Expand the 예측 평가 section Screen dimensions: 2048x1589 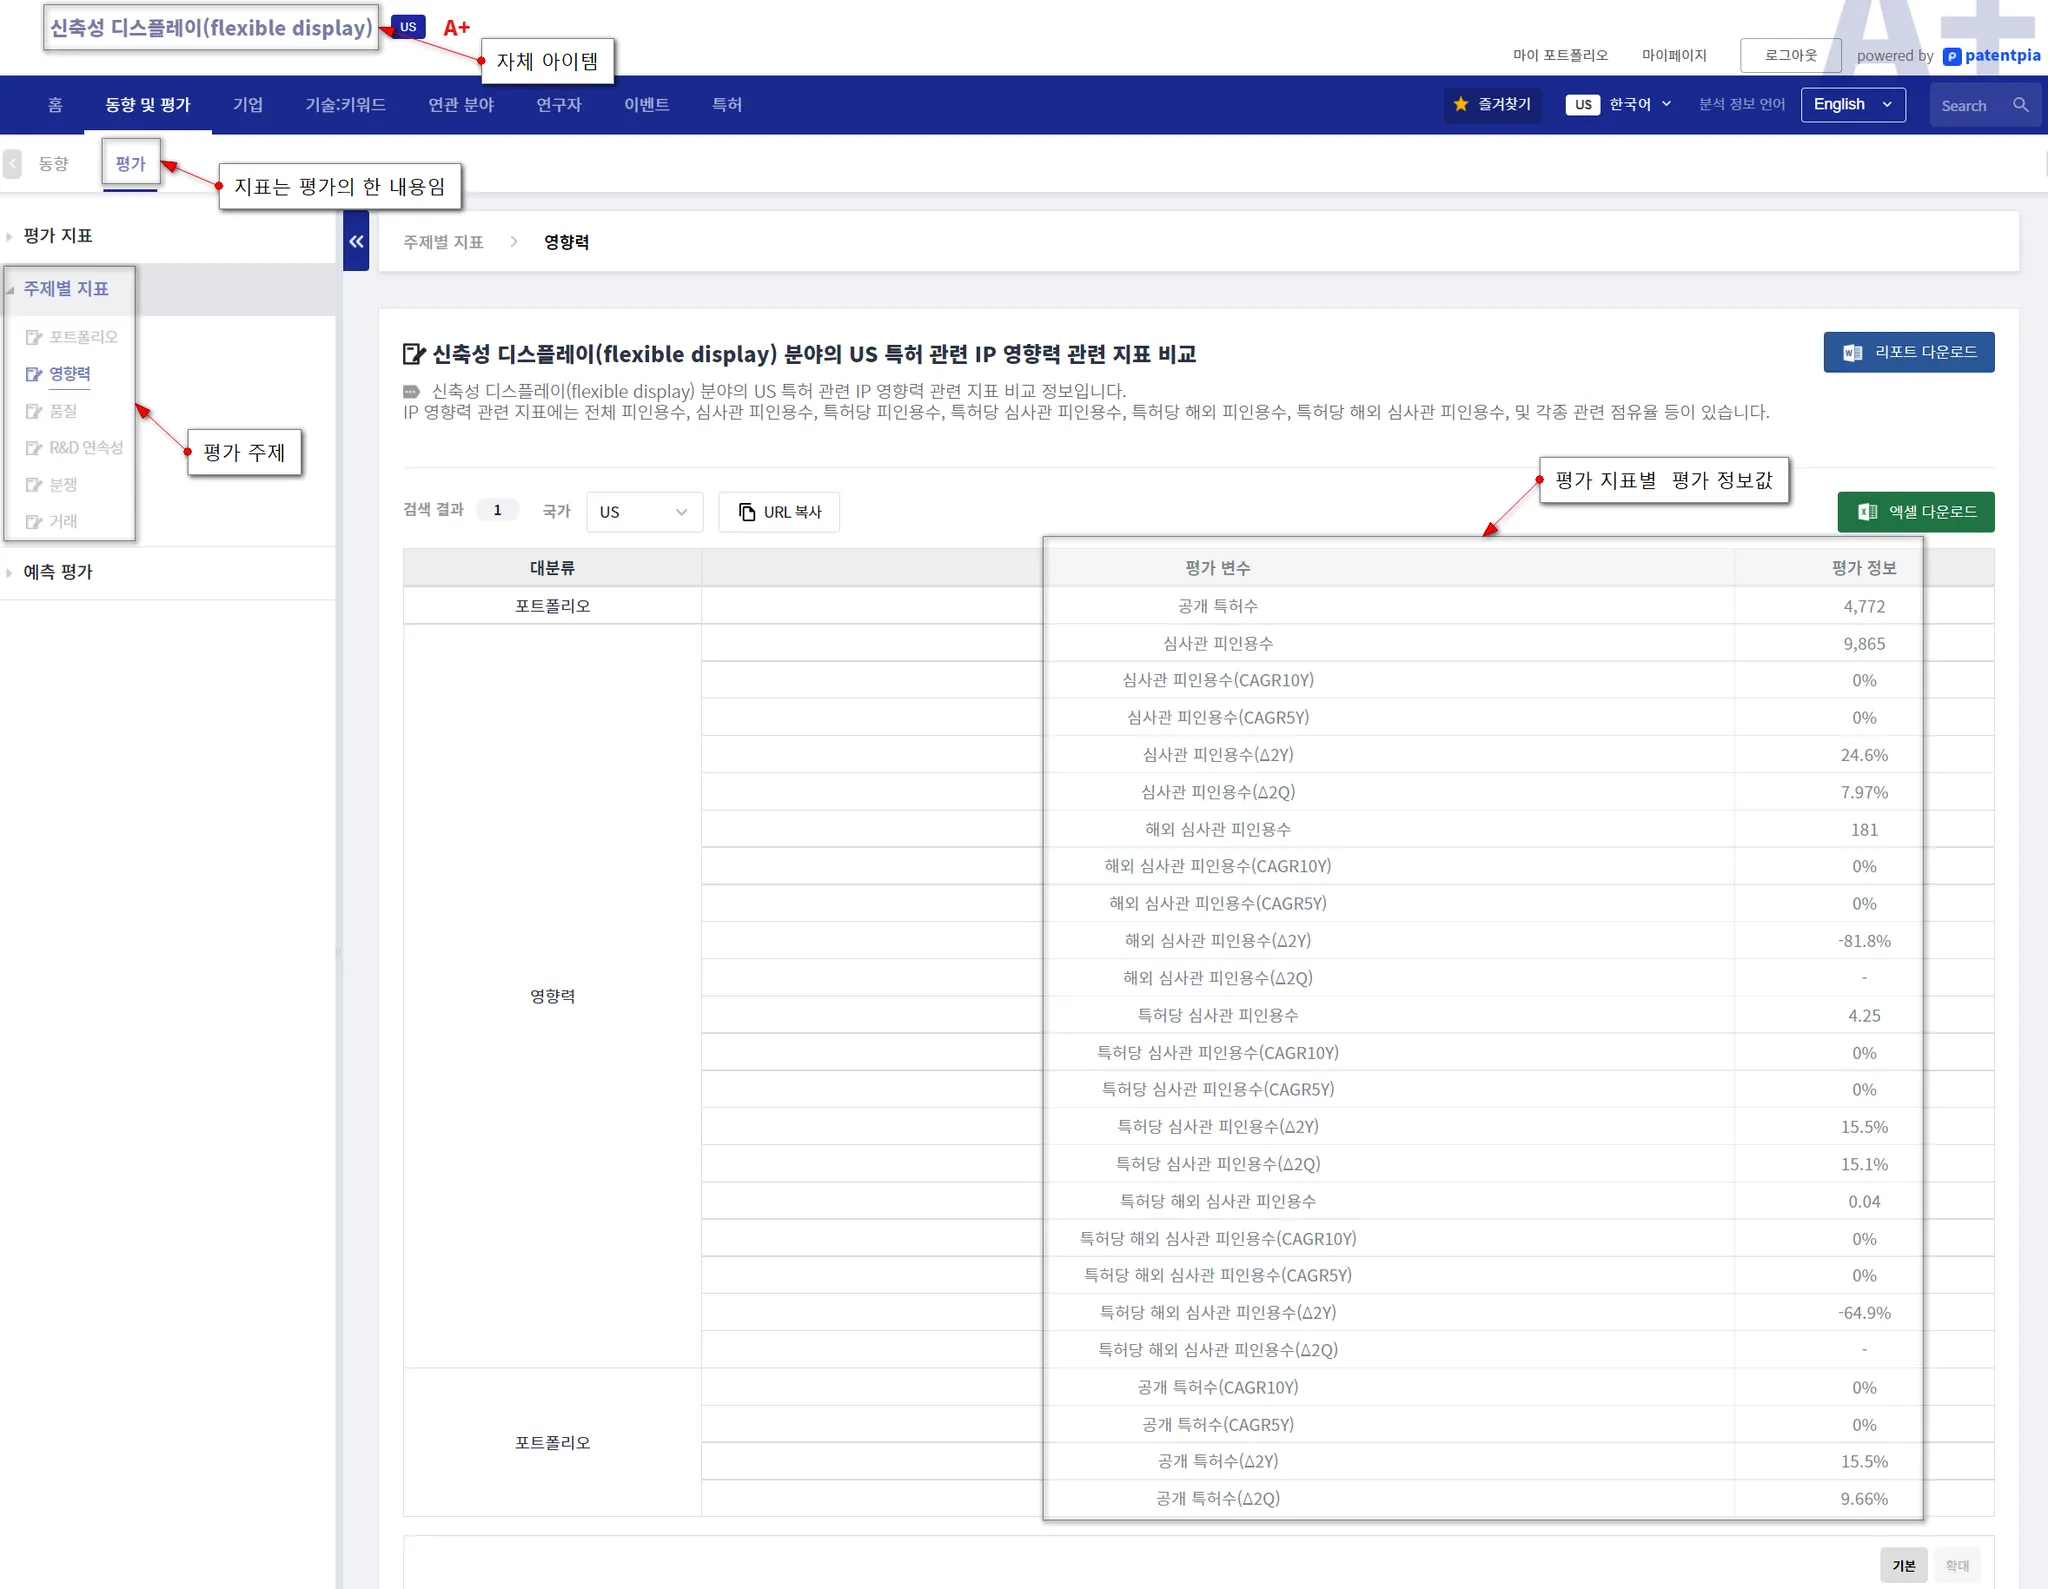(58, 572)
